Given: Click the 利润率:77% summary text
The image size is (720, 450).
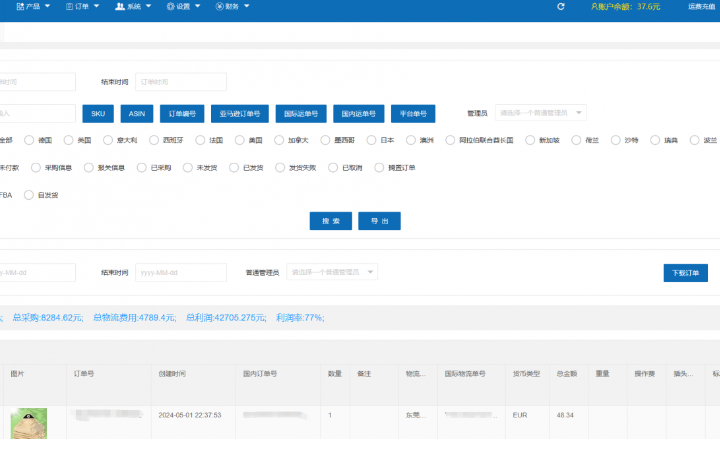Looking at the screenshot, I should click(x=300, y=318).
